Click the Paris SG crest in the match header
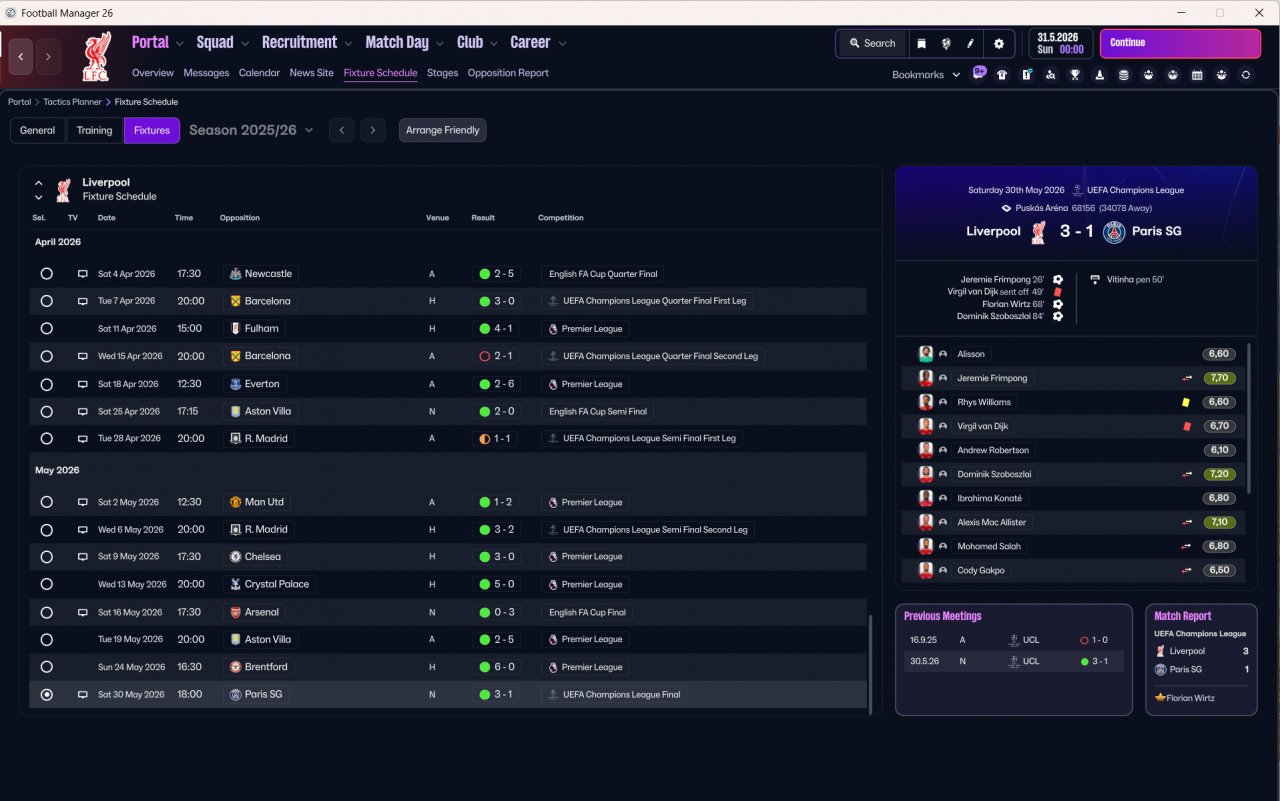The image size is (1280, 801). point(1114,232)
